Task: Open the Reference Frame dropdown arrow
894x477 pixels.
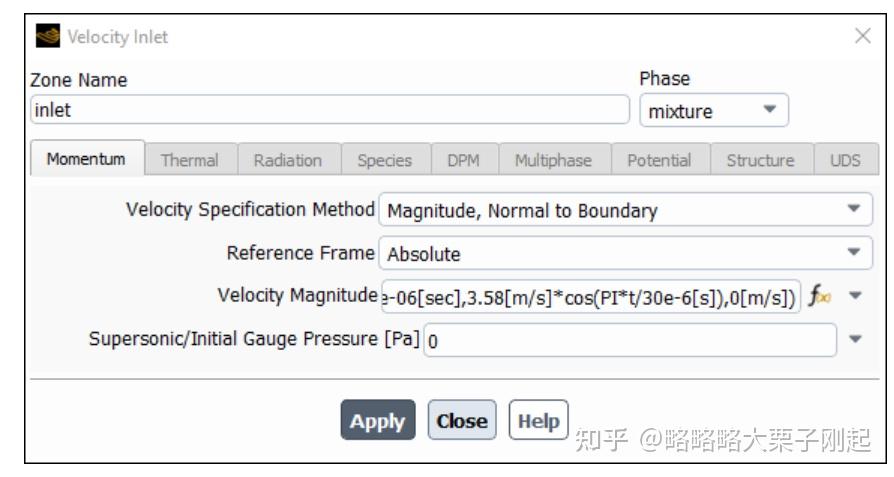Action: coord(854,252)
